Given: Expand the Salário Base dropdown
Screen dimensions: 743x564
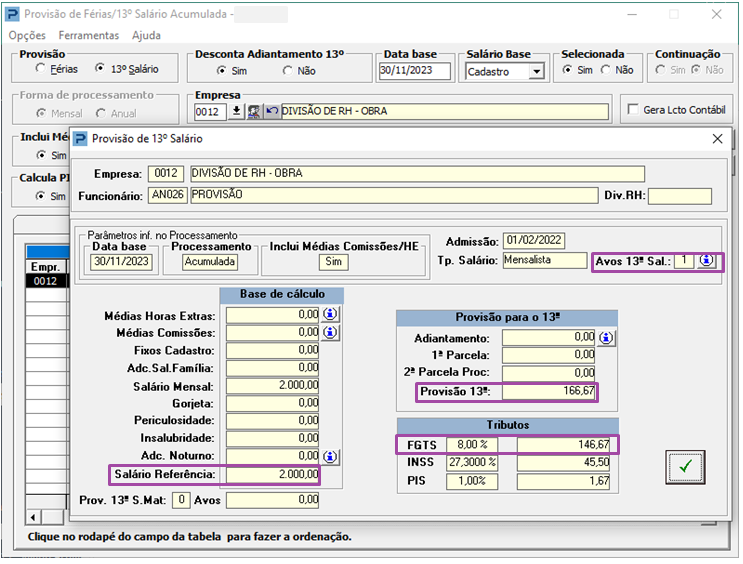Looking at the screenshot, I should (537, 72).
